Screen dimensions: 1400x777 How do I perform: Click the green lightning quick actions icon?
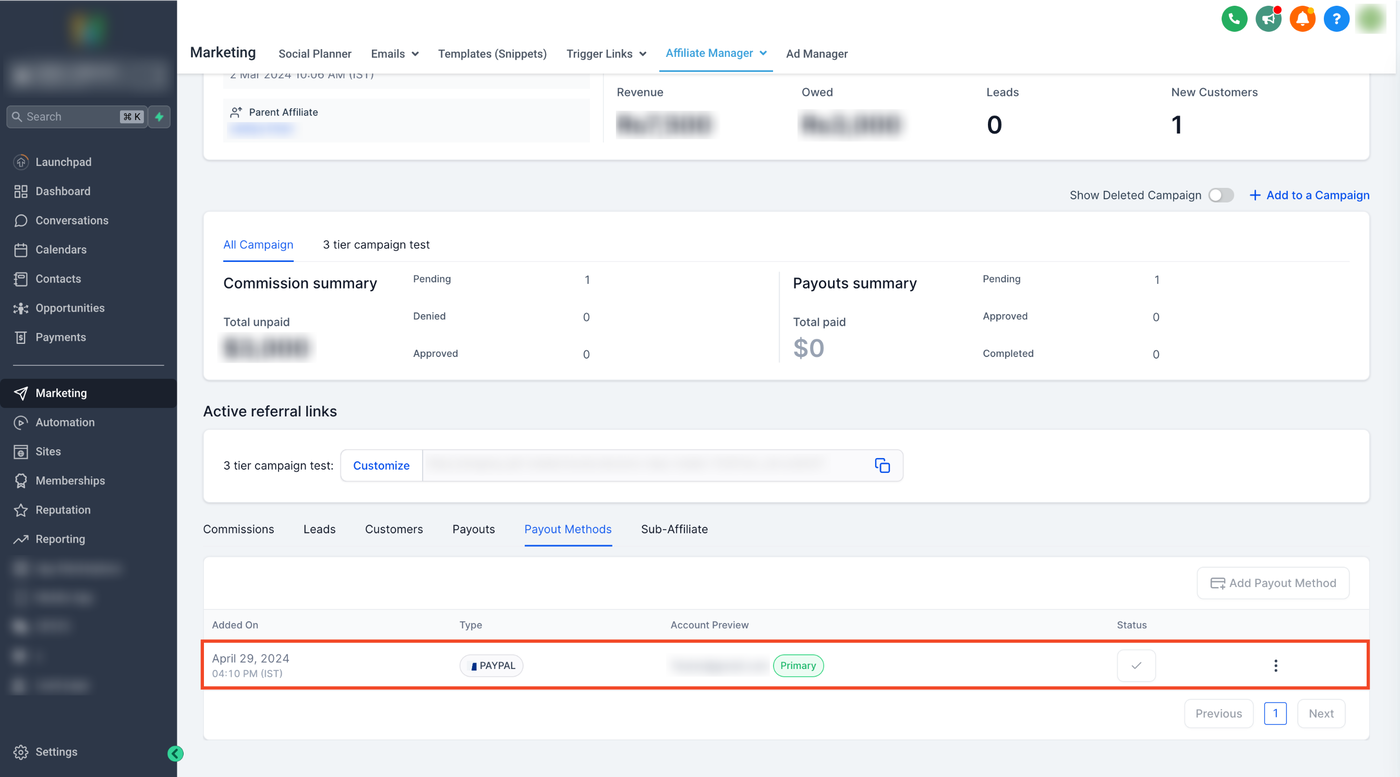(159, 117)
